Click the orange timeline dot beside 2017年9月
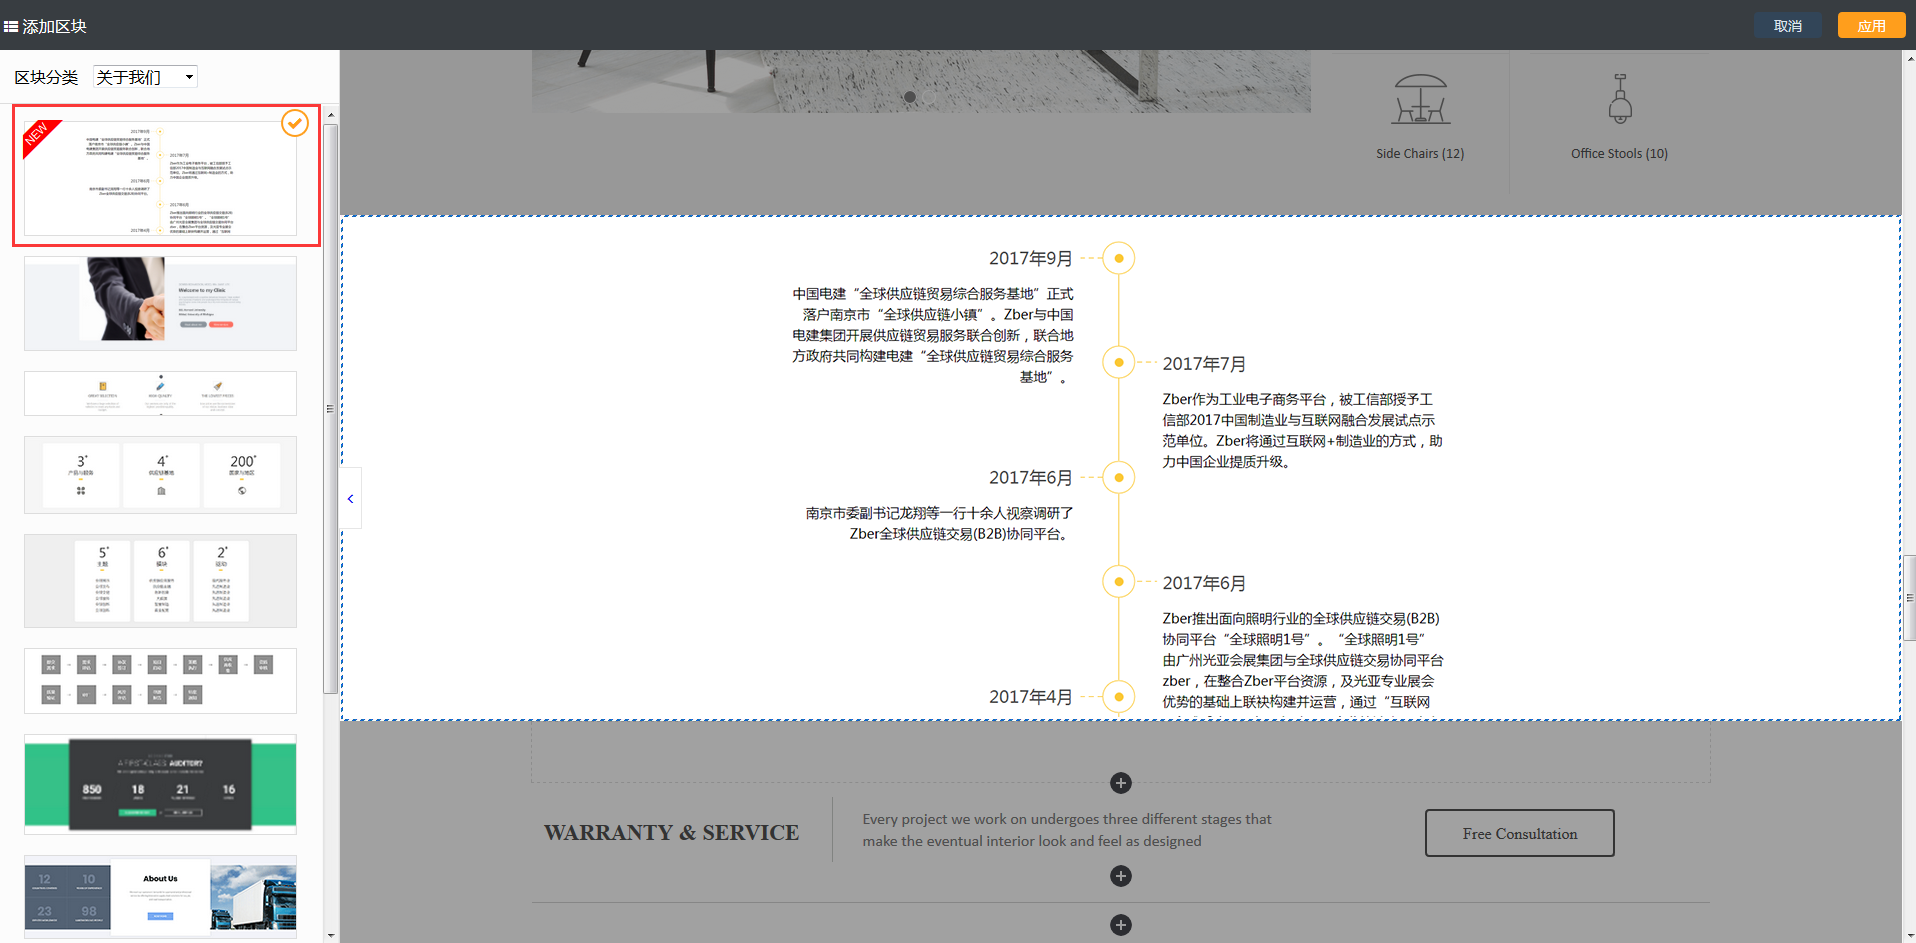Image resolution: width=1916 pixels, height=943 pixels. pos(1118,258)
